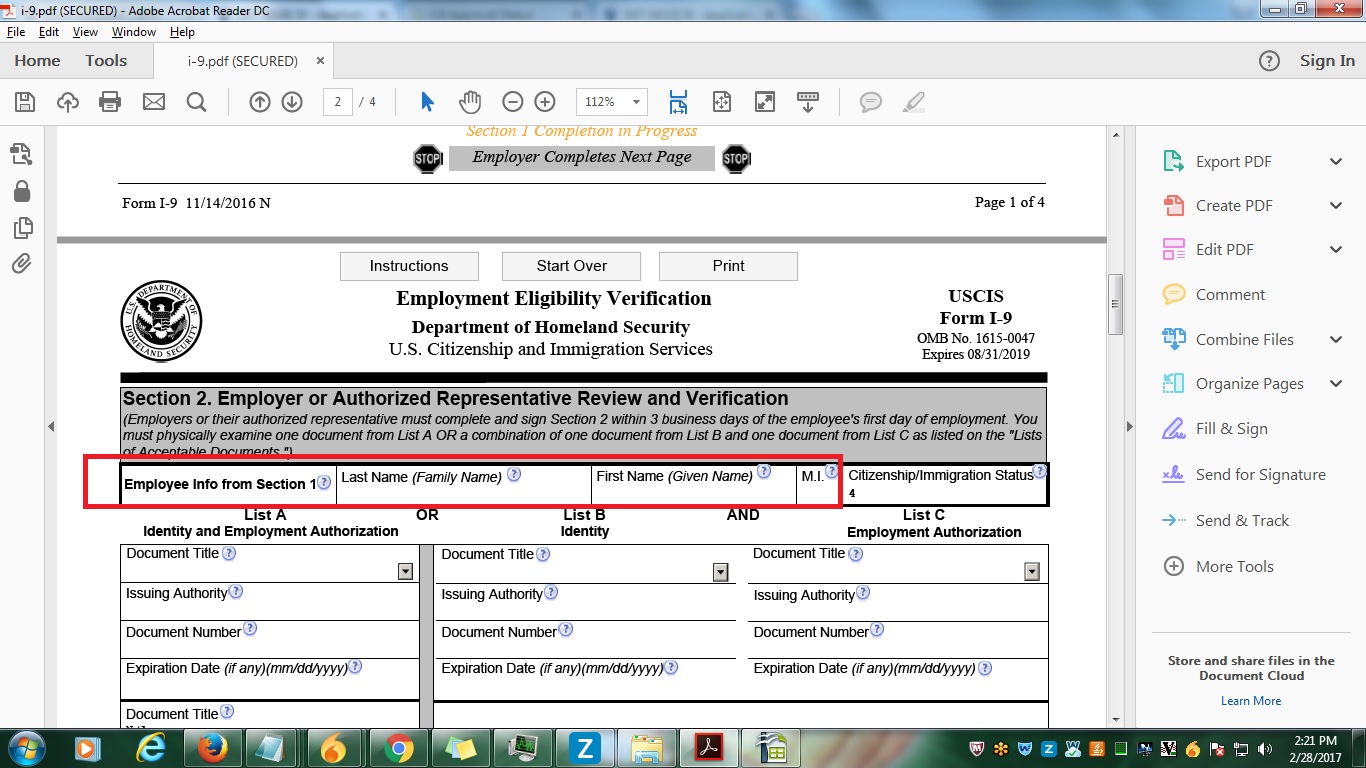Switch to the Home tab
The image size is (1366, 768).
click(x=36, y=60)
